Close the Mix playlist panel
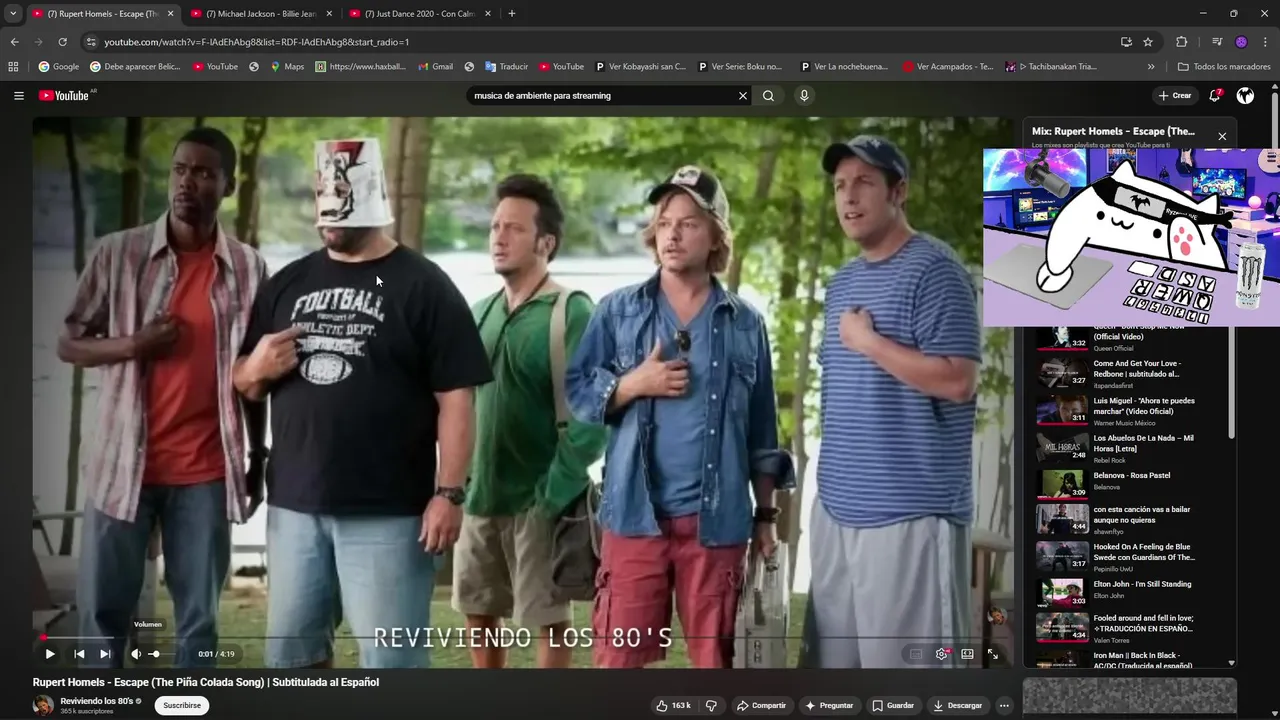 [x=1222, y=136]
